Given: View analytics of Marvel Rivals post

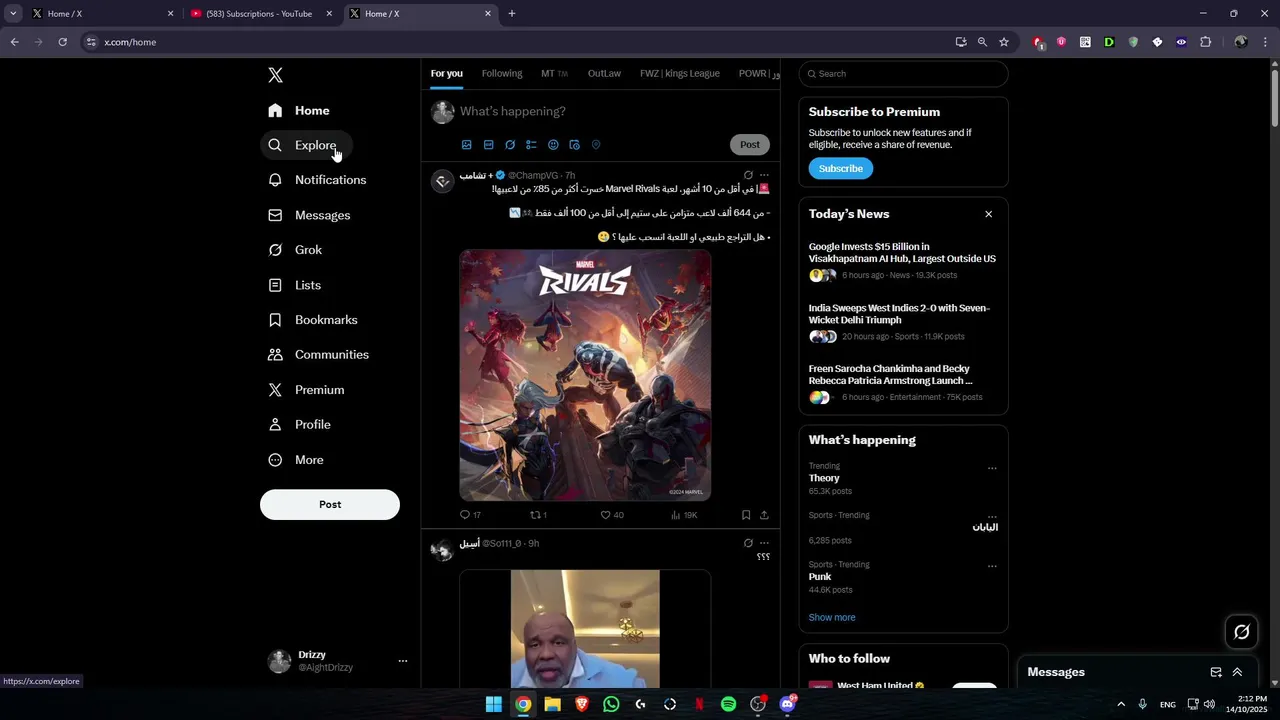Looking at the screenshot, I should [x=676, y=515].
